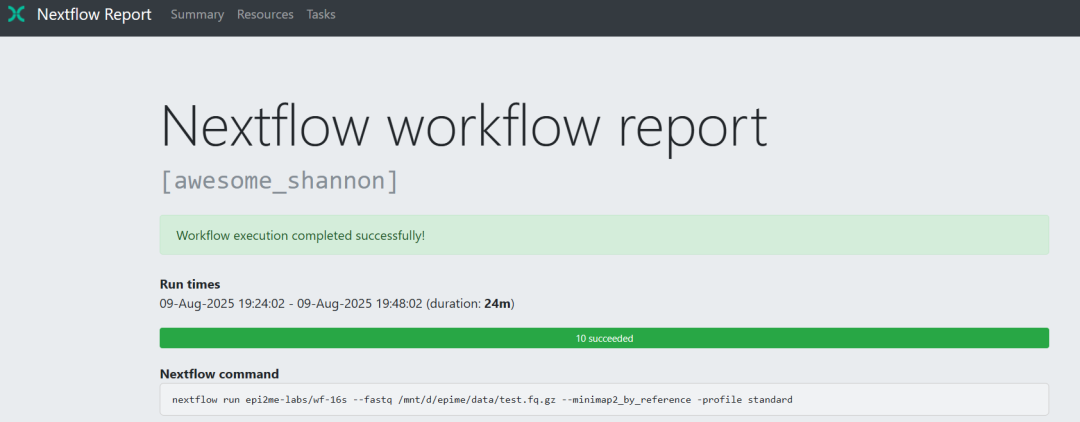
Task: Click the "Run times" label
Action: (x=190, y=284)
